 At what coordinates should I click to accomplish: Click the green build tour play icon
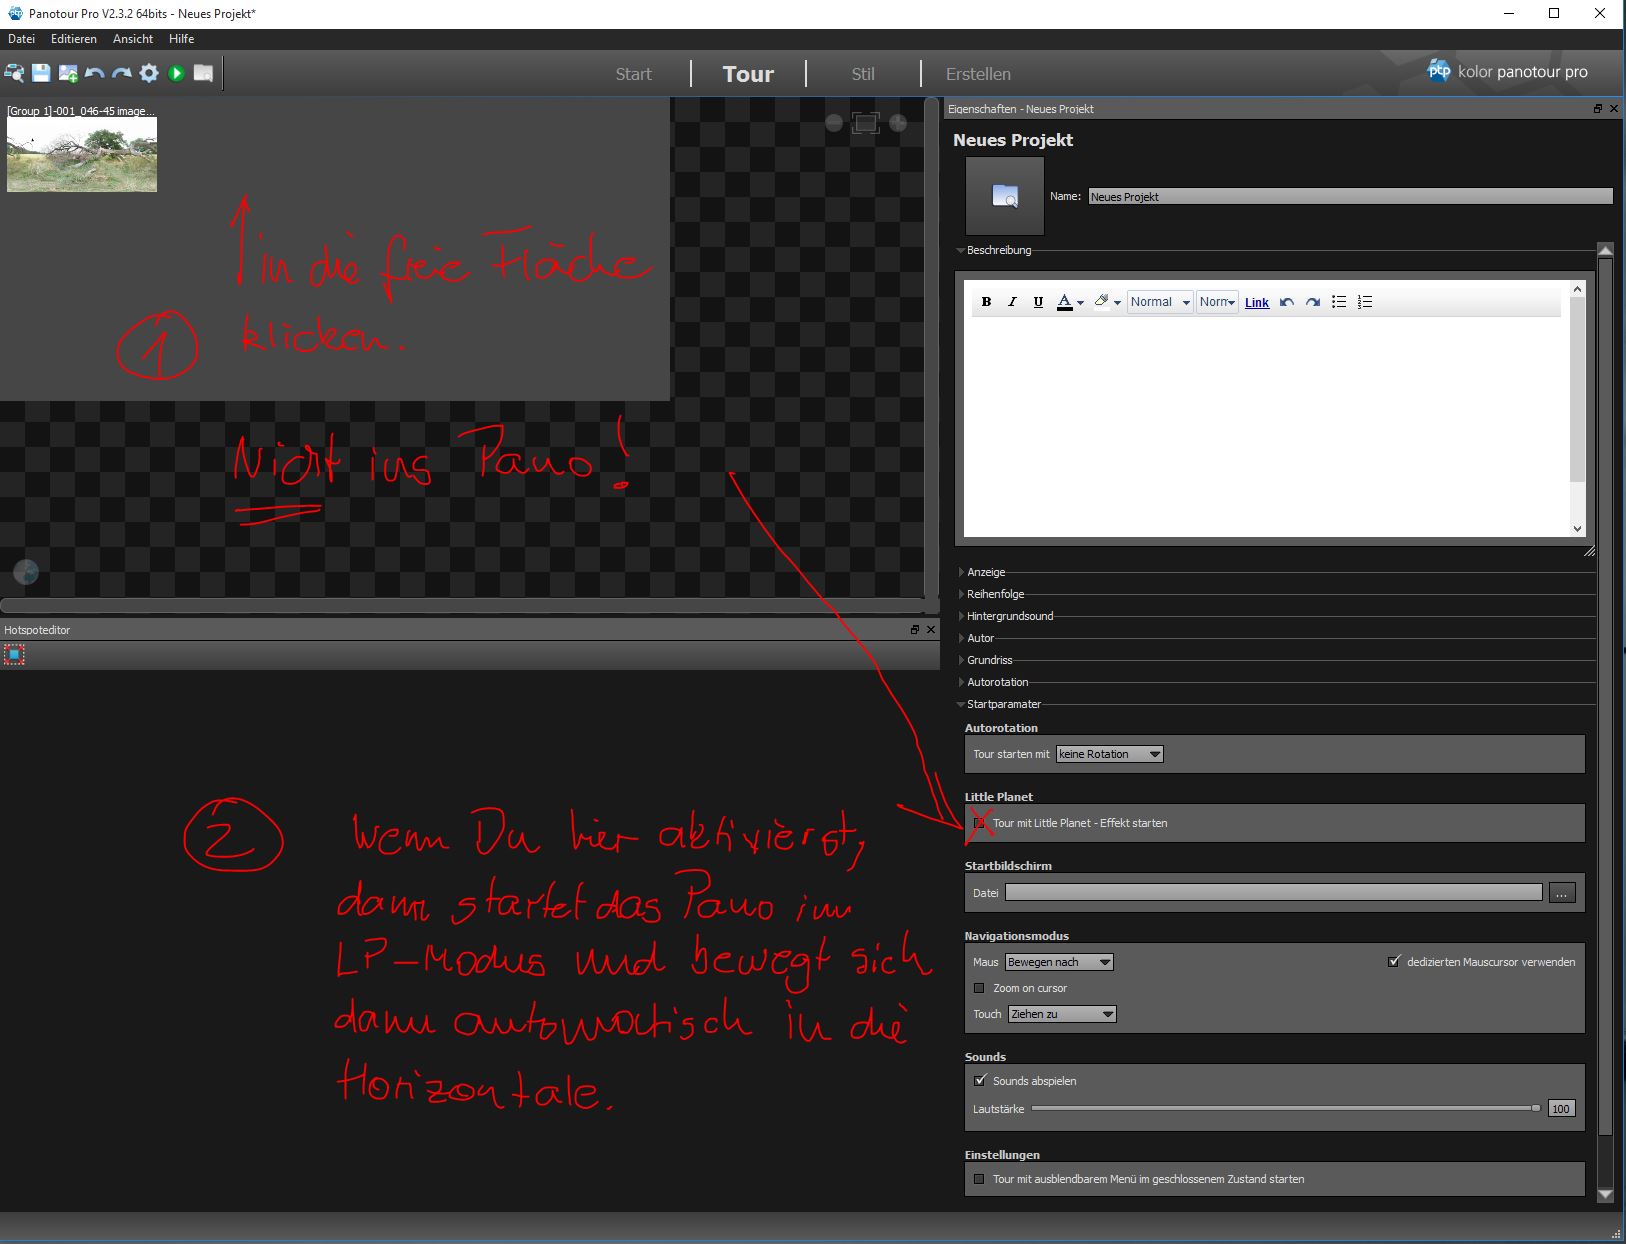[x=176, y=73]
